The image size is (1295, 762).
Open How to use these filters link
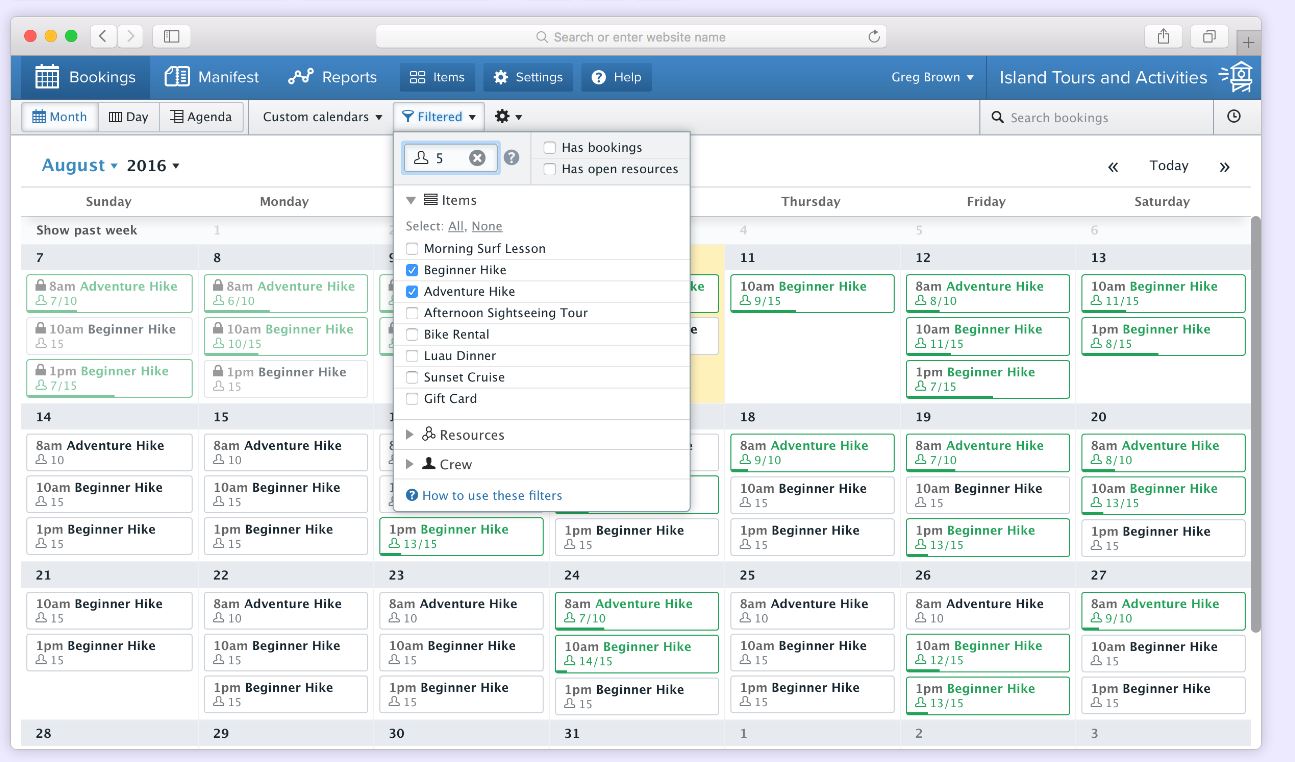(x=484, y=495)
